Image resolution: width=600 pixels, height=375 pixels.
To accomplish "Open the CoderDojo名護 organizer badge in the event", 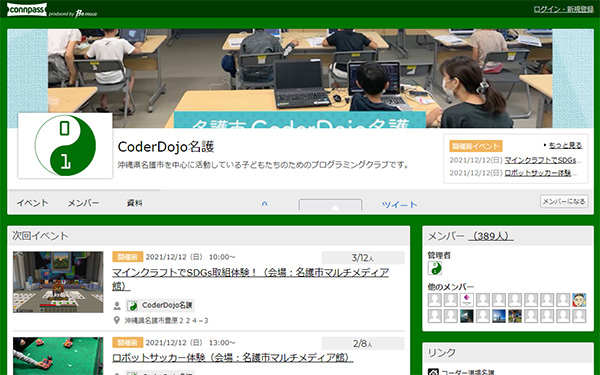I will point(160,305).
